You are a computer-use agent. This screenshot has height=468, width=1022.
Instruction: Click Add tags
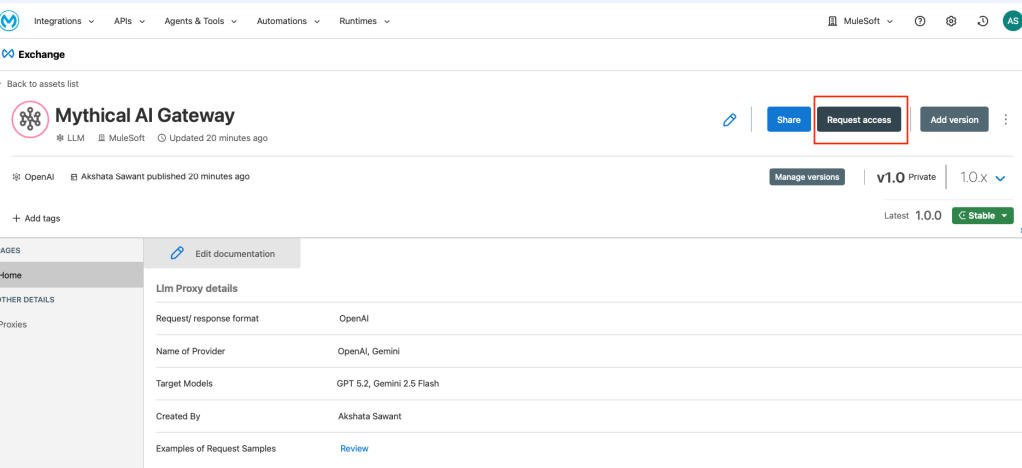(36, 218)
